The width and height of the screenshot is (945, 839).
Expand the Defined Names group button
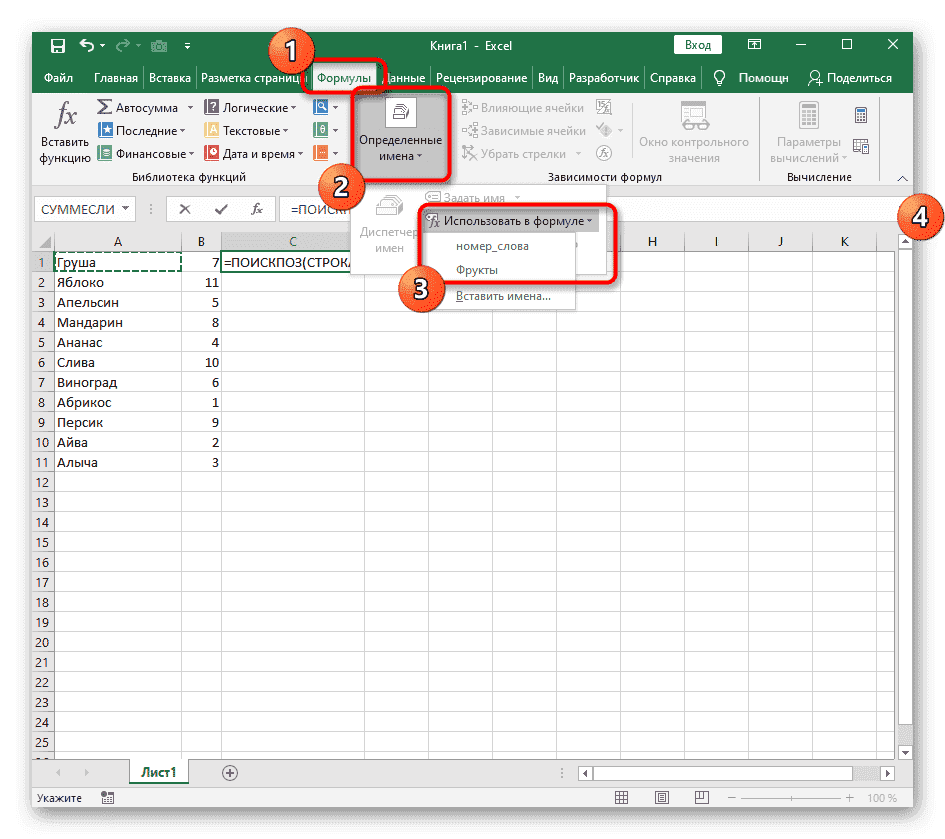click(400, 131)
